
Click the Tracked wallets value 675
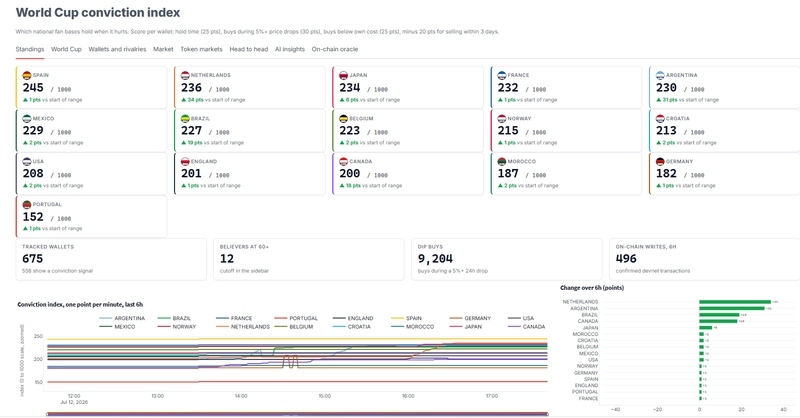33,259
